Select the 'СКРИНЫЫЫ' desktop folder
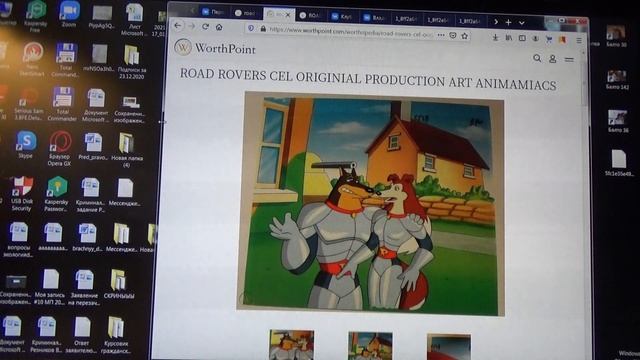640x360 pixels. pos(119,283)
